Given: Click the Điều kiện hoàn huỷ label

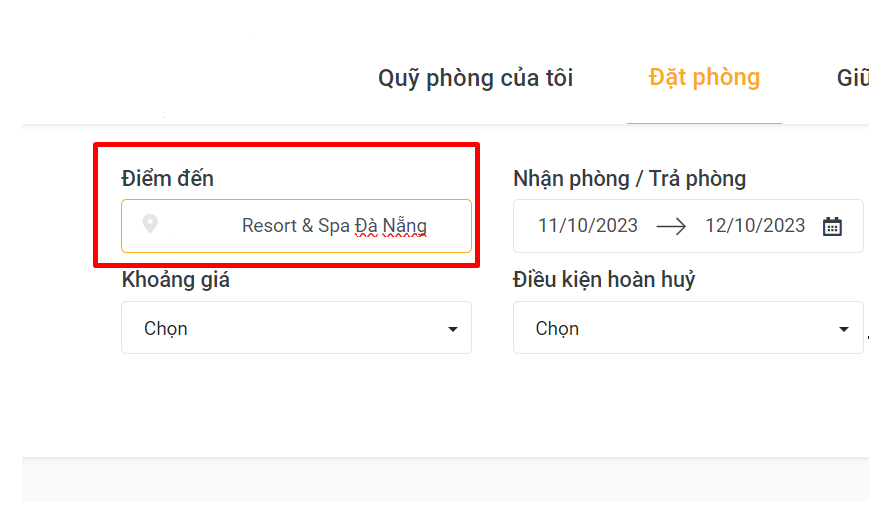Looking at the screenshot, I should coord(604,280).
